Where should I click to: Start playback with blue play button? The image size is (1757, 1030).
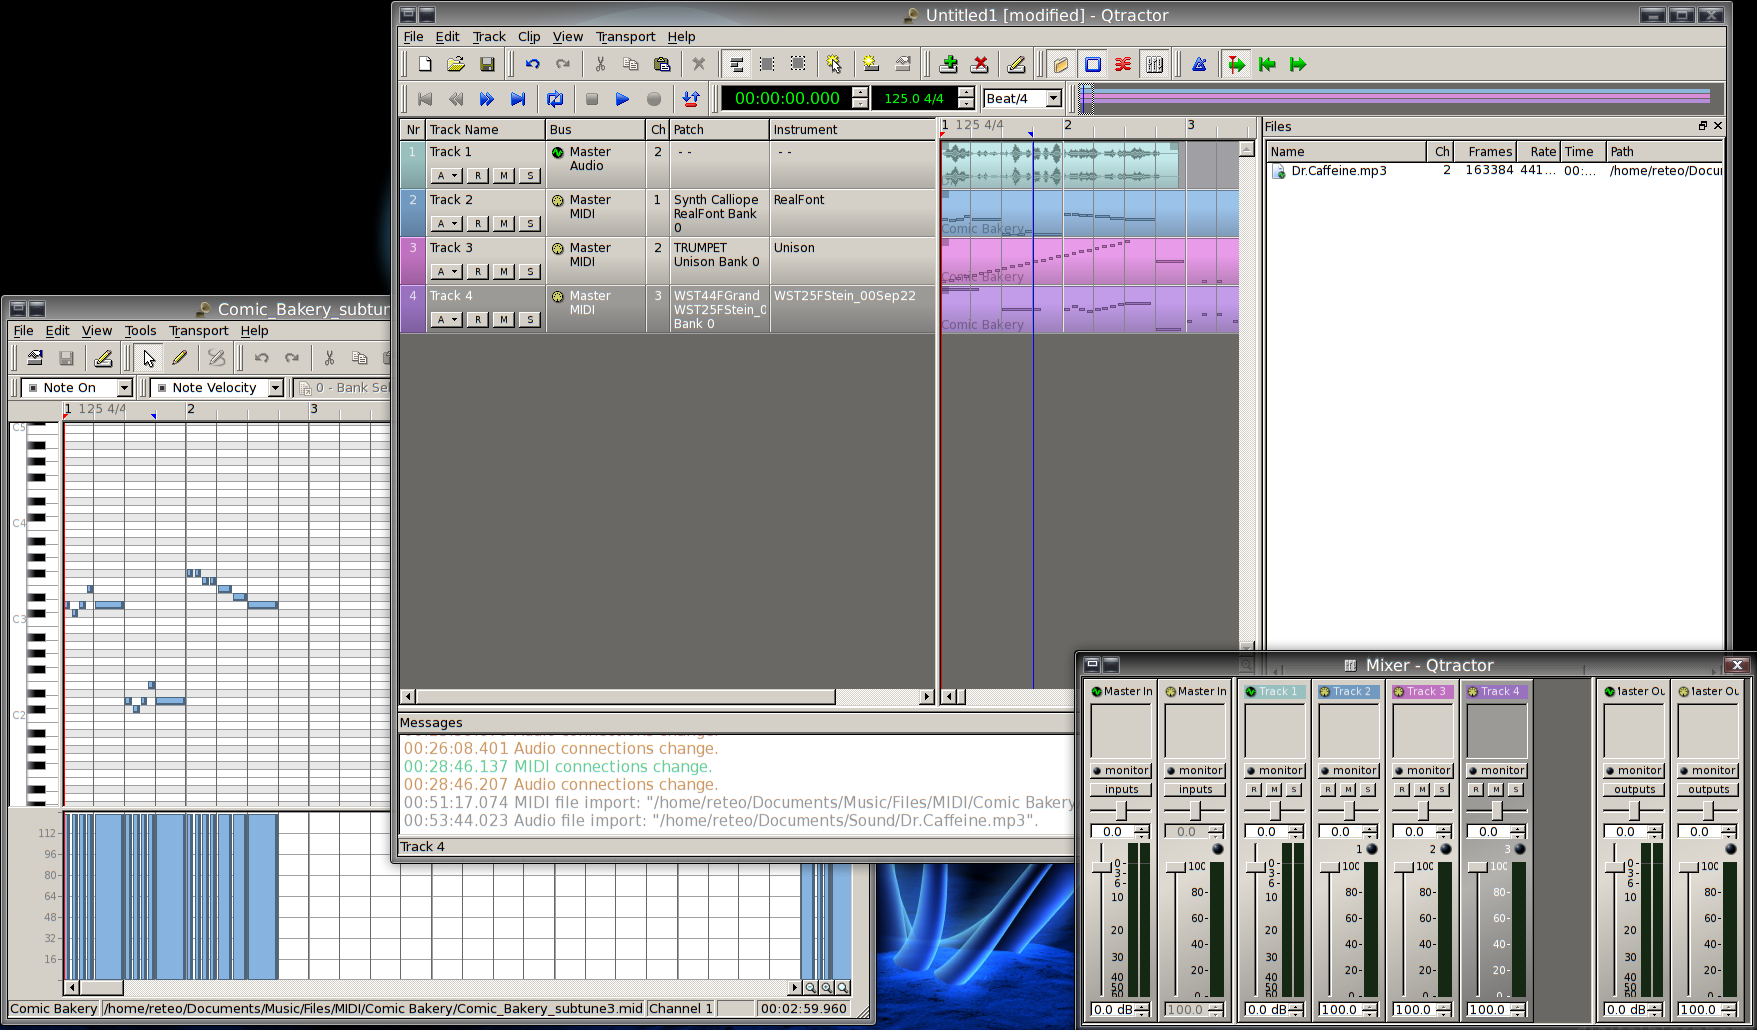click(x=622, y=99)
